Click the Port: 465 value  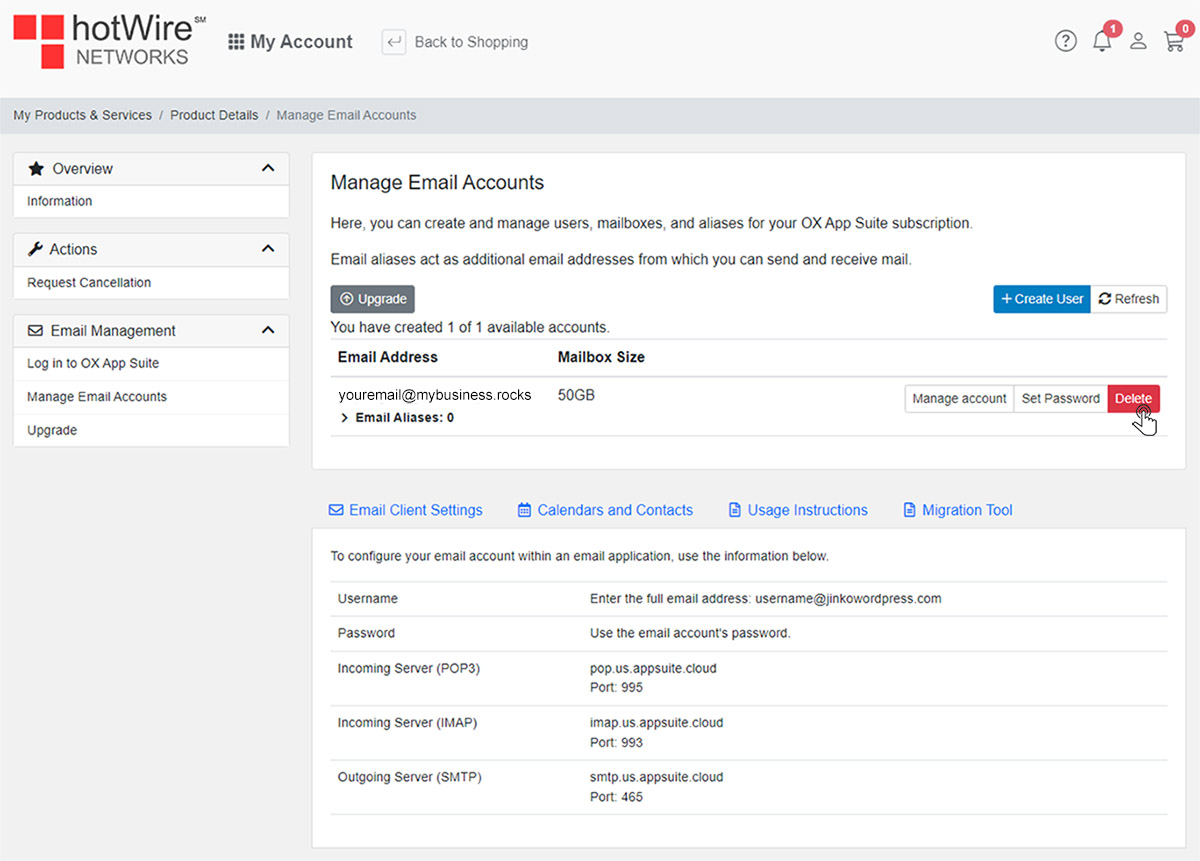[x=616, y=797]
